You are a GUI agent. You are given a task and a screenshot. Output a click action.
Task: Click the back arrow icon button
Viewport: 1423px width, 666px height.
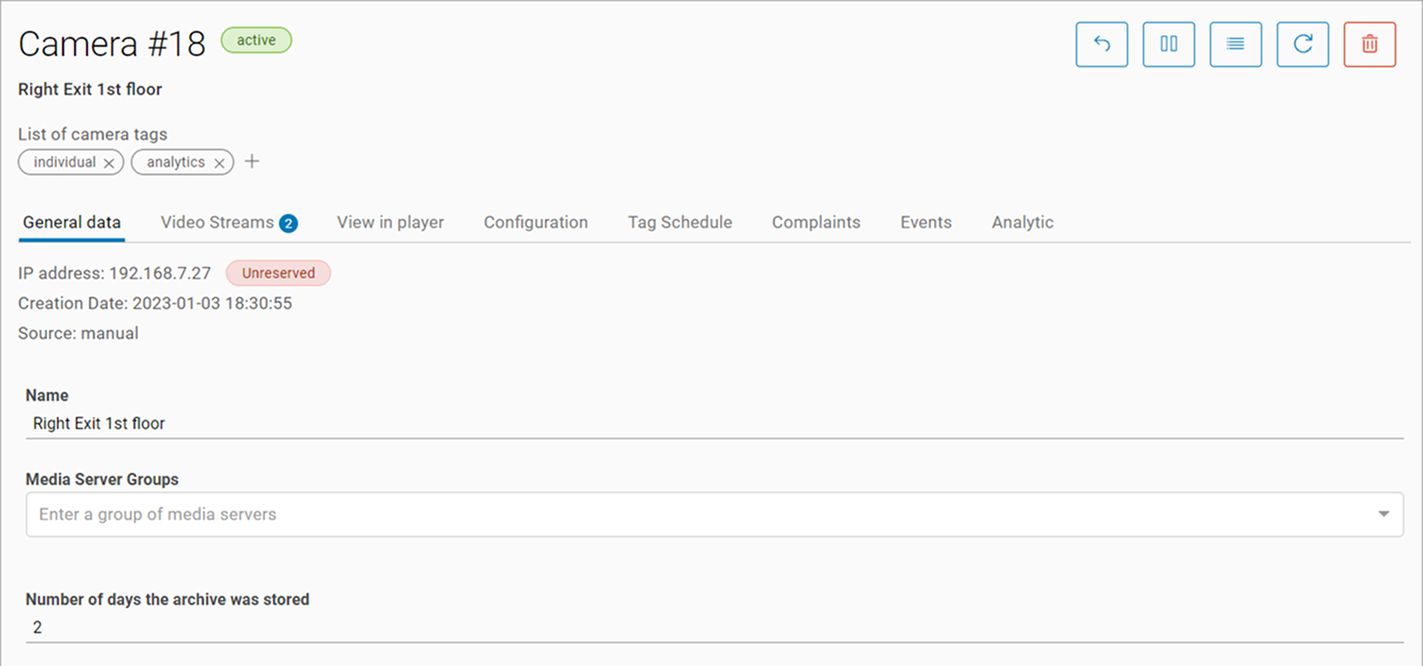coord(1101,45)
